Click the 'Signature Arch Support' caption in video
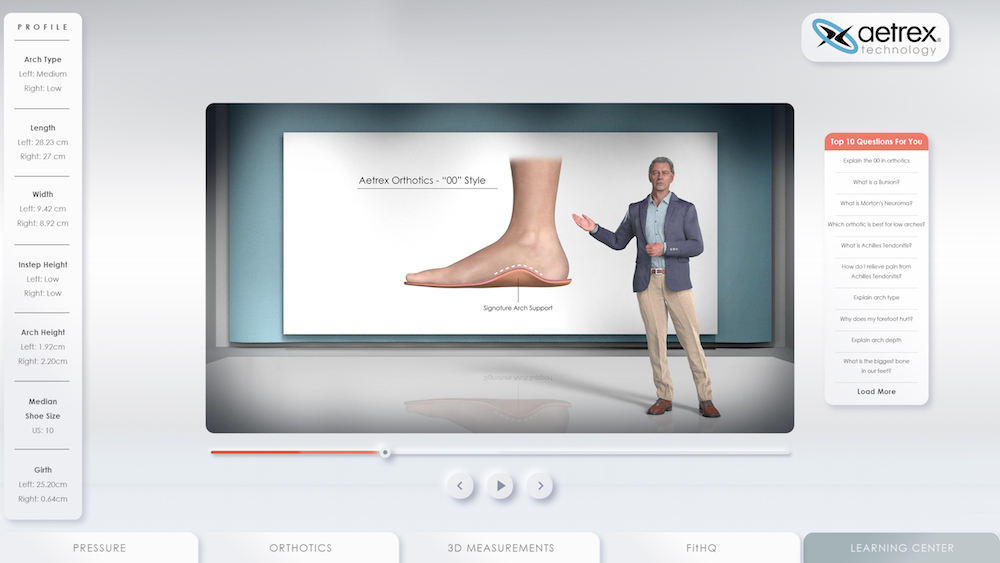The height and width of the screenshot is (563, 1000). click(518, 308)
